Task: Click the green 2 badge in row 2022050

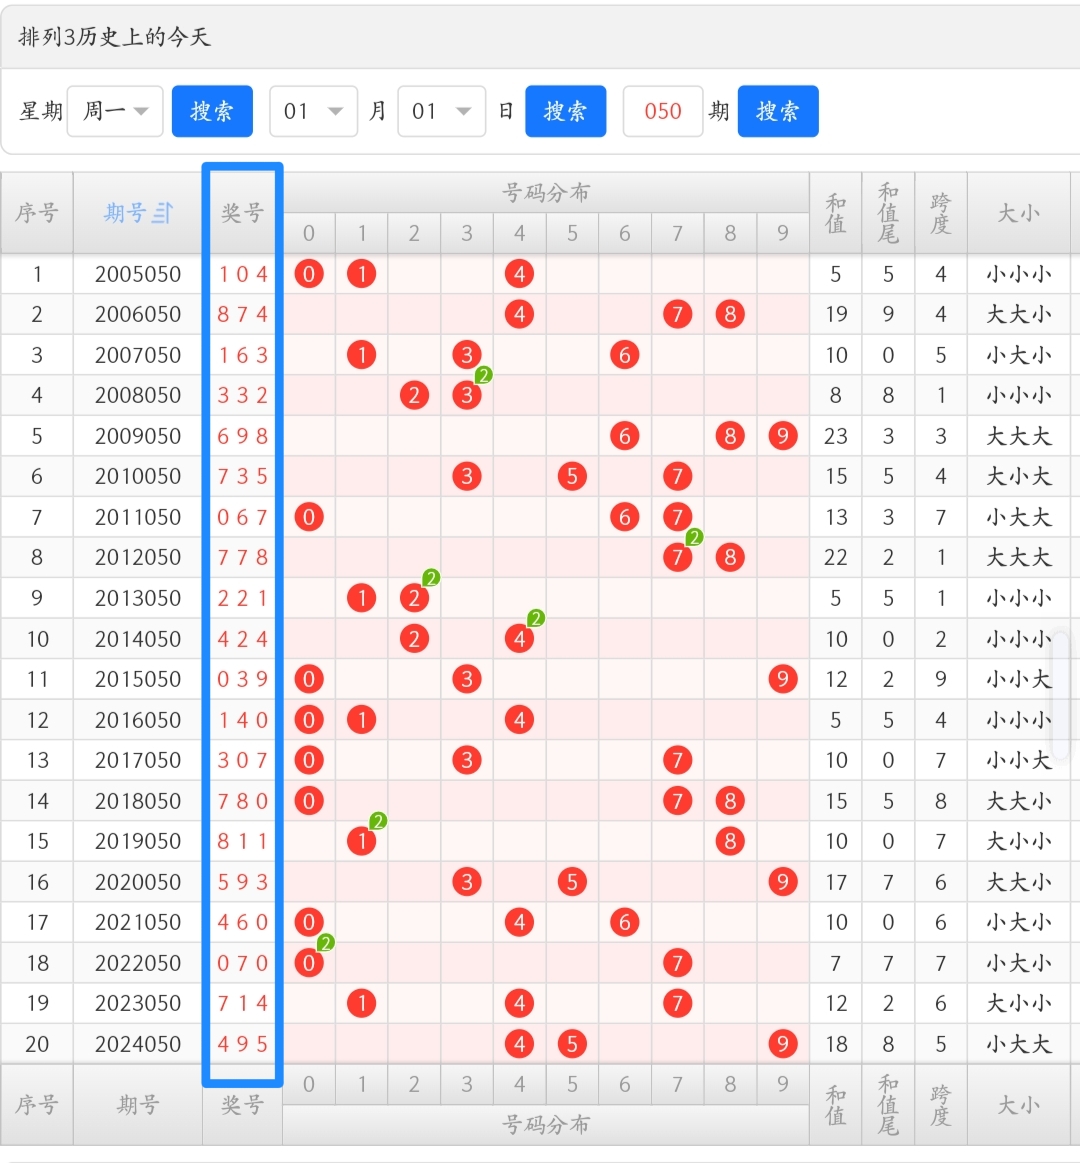Action: click(326, 943)
